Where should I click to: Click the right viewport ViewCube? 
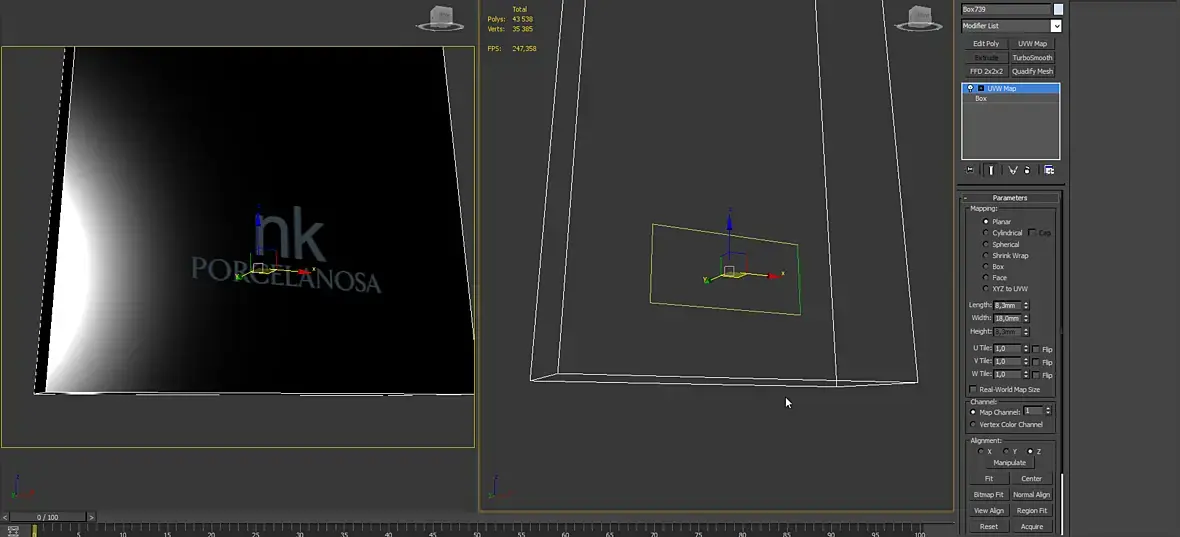click(918, 18)
